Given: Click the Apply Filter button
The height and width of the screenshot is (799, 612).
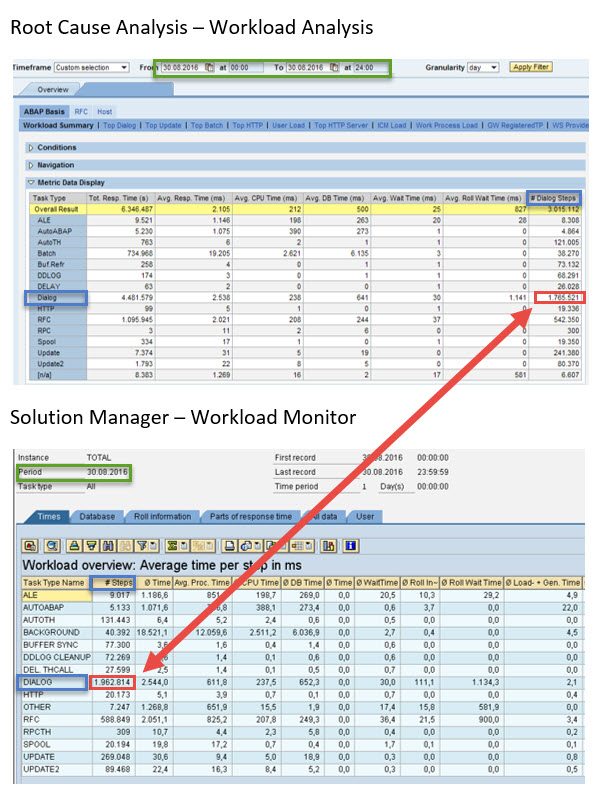Looking at the screenshot, I should tap(530, 67).
